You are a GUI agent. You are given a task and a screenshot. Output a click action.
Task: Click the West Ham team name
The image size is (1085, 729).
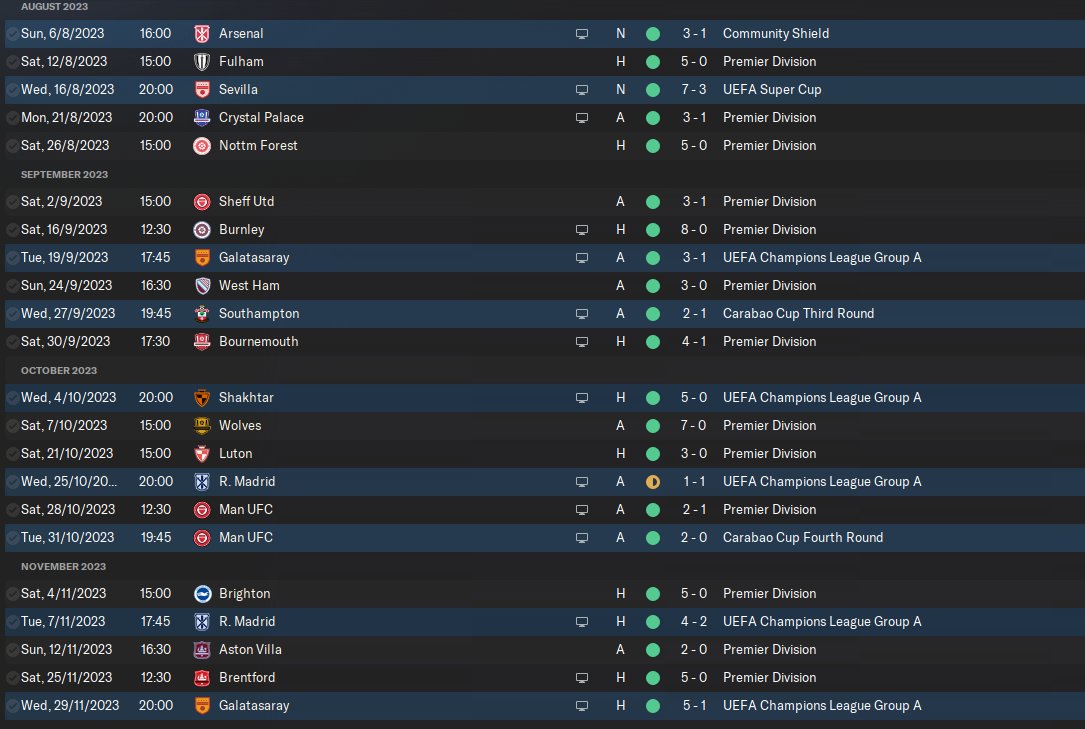[x=249, y=285]
